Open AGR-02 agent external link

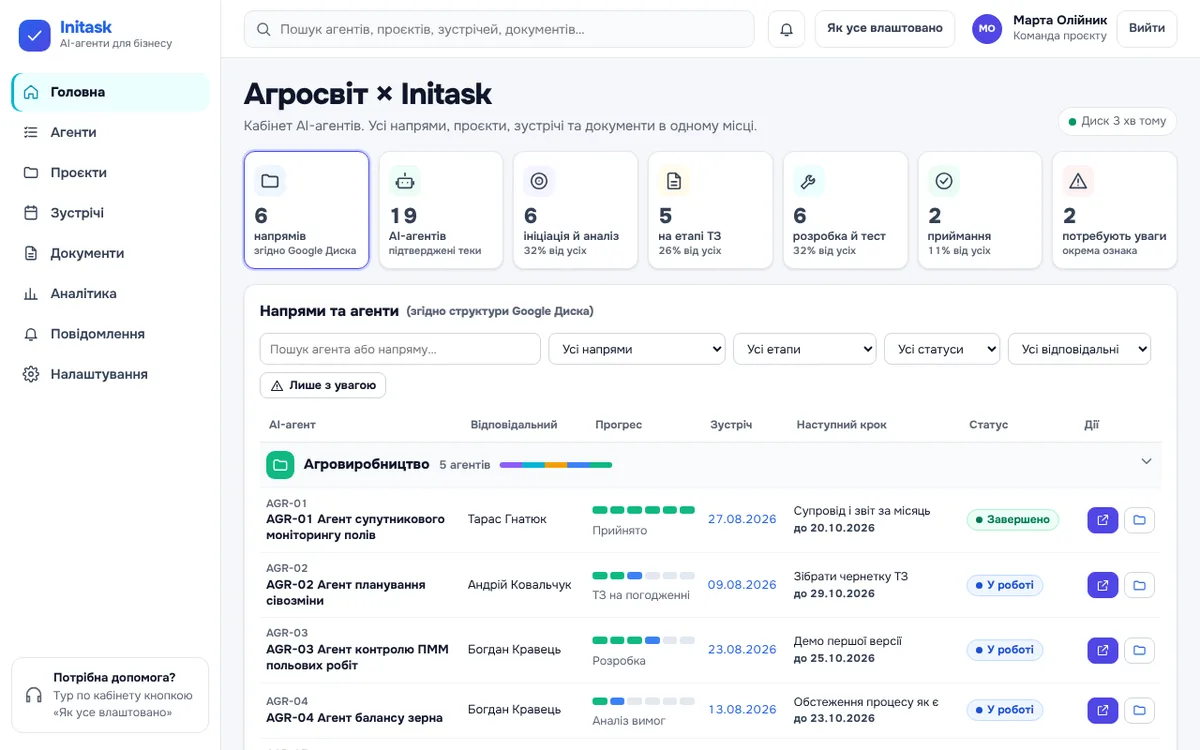(x=1103, y=585)
